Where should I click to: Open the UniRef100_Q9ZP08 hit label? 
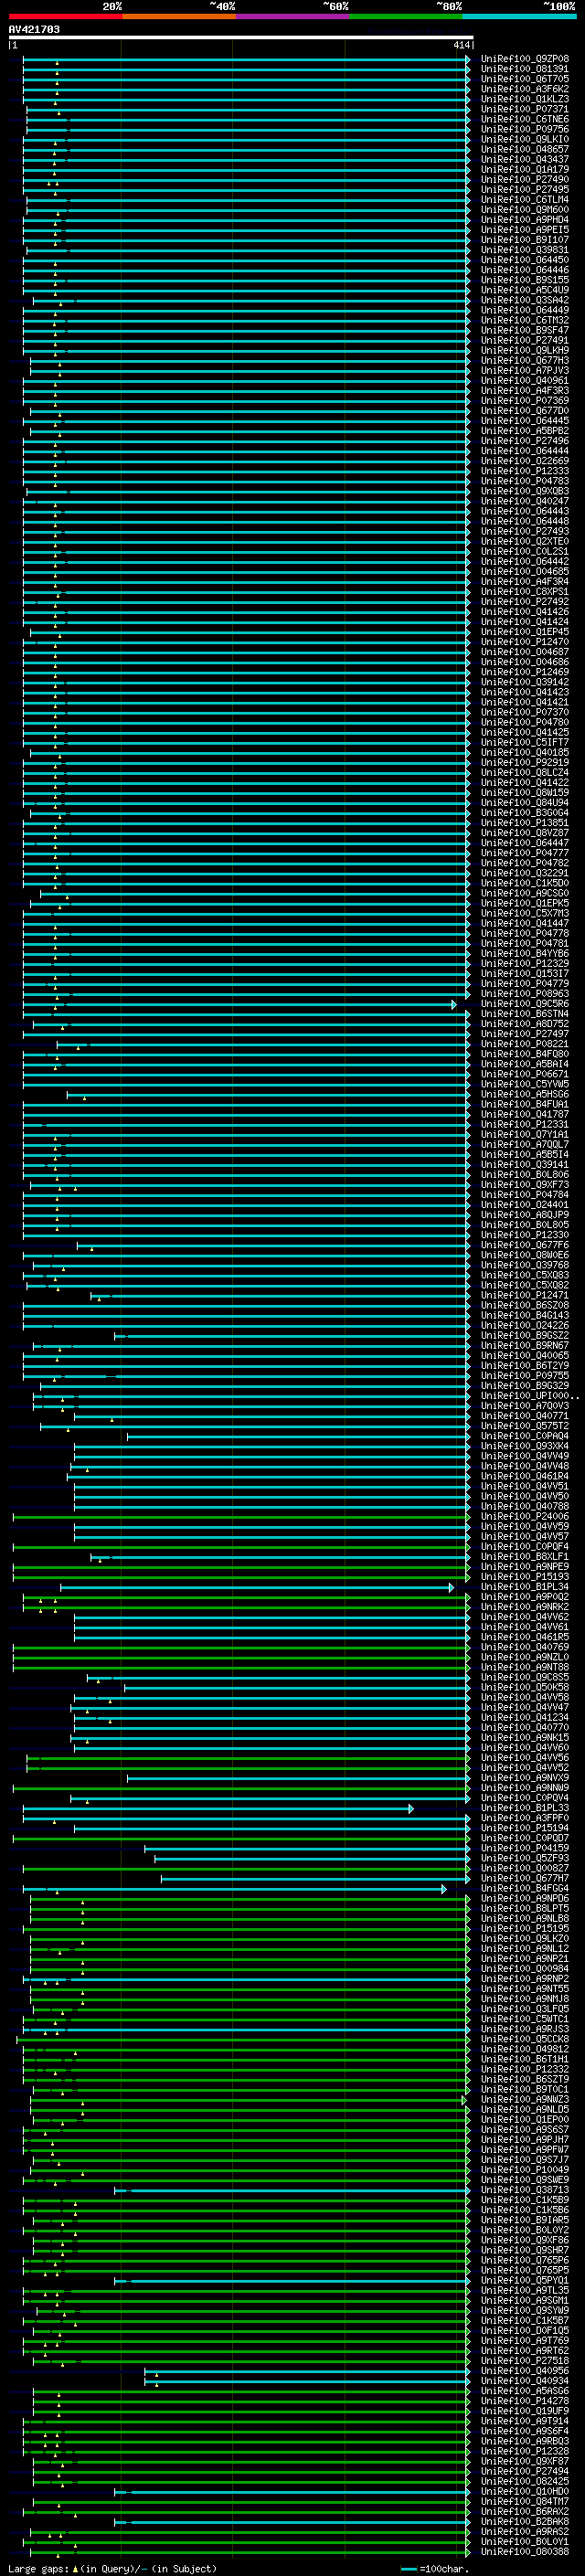tap(524, 59)
